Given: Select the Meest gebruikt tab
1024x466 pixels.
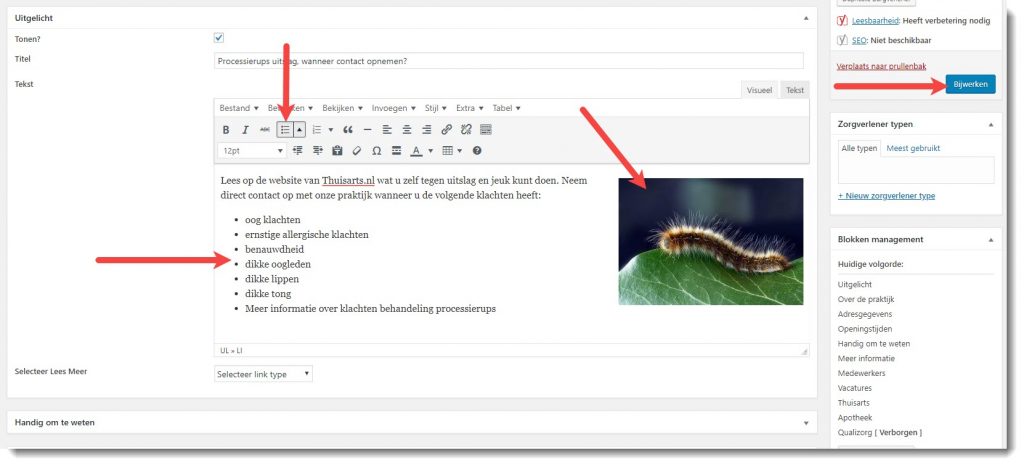Looking at the screenshot, I should (x=913, y=148).
